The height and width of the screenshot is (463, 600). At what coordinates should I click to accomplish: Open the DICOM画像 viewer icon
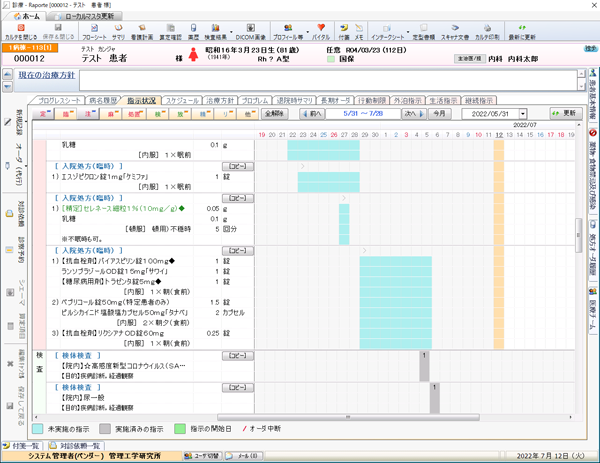[251, 31]
